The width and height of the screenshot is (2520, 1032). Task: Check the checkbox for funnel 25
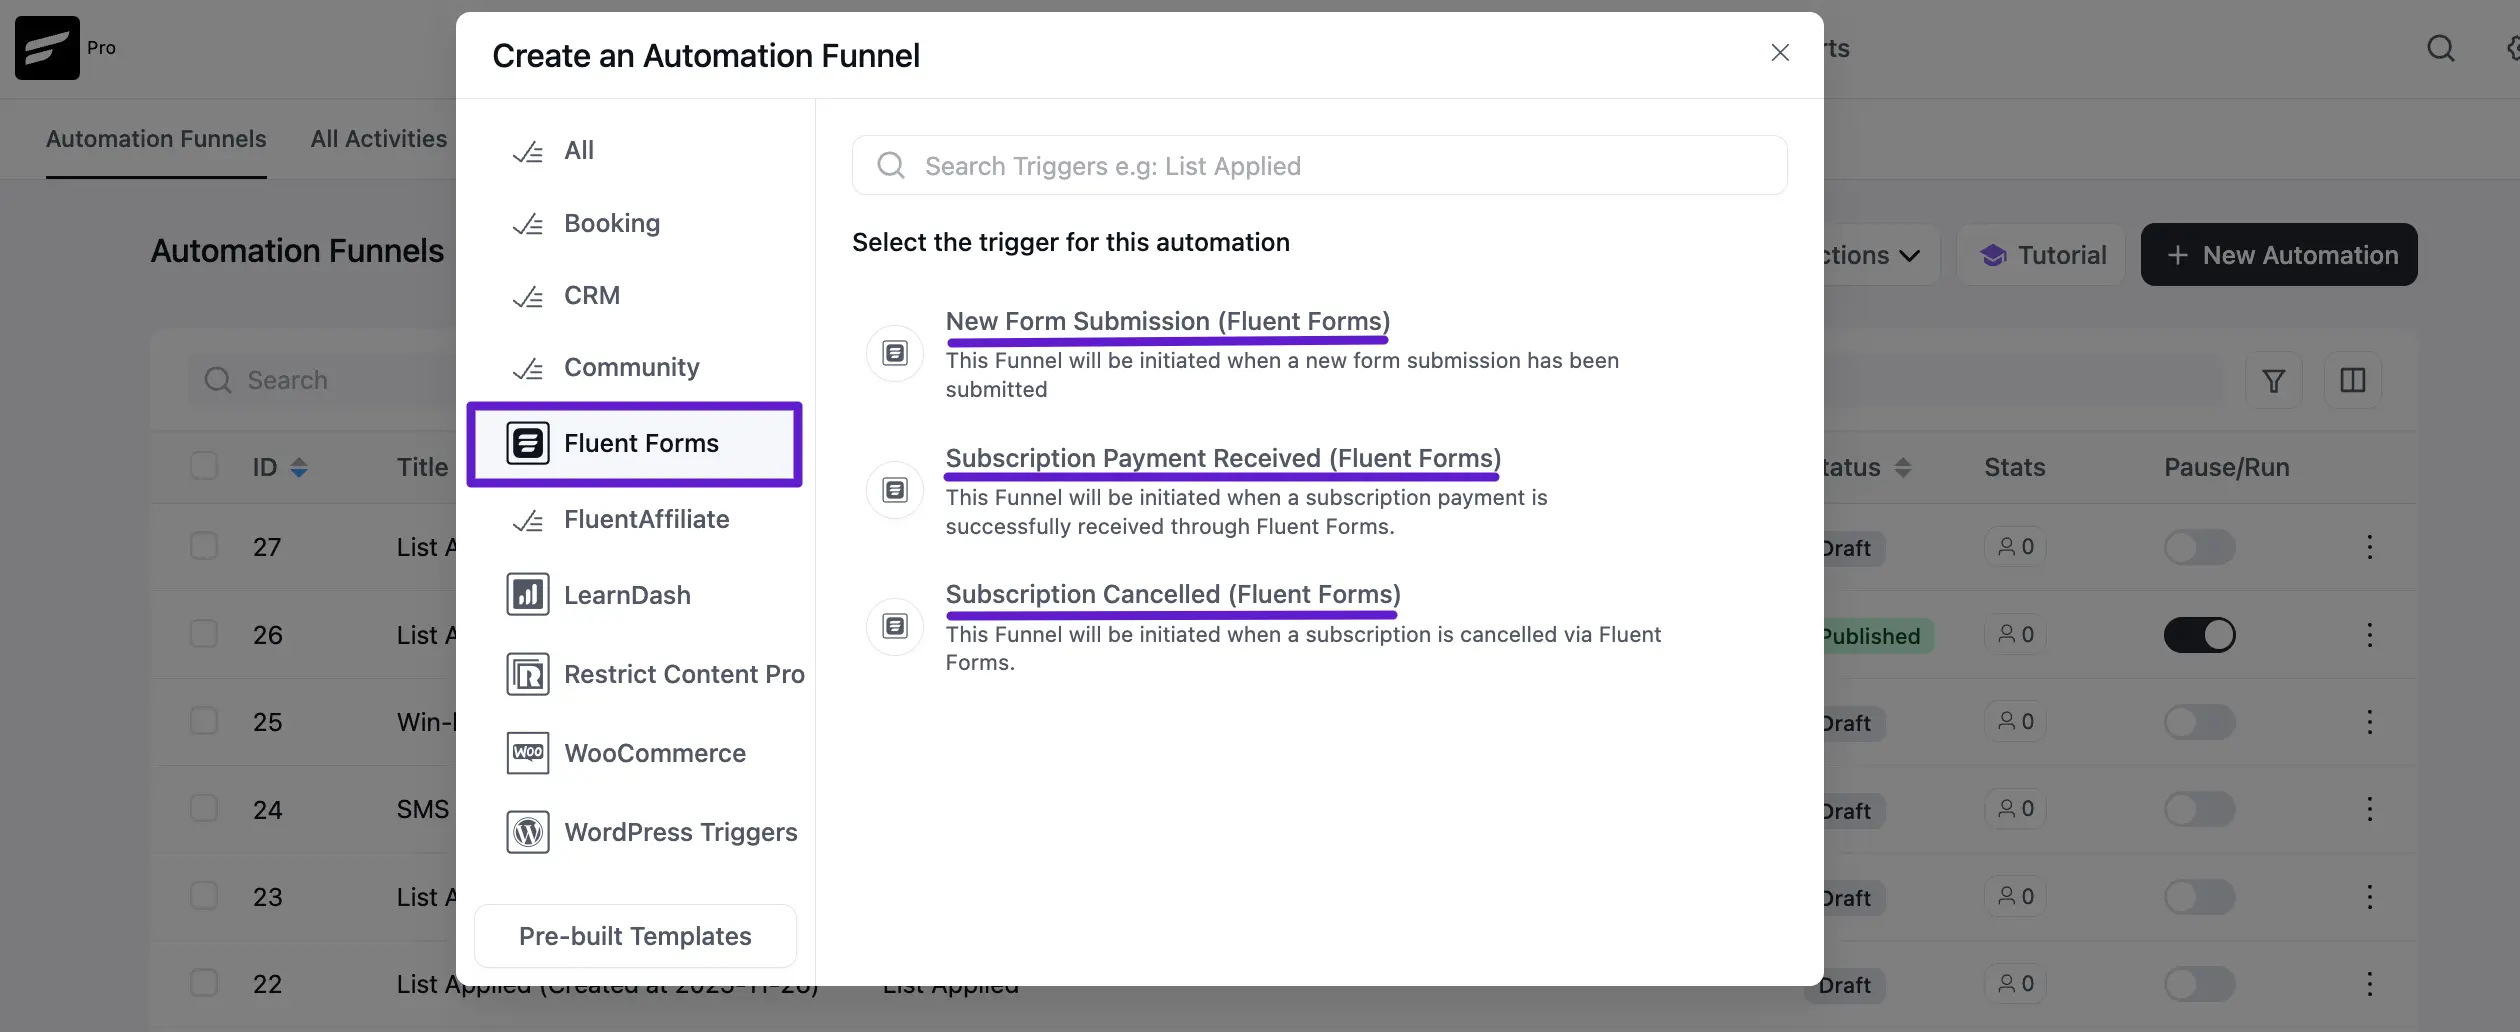204,721
